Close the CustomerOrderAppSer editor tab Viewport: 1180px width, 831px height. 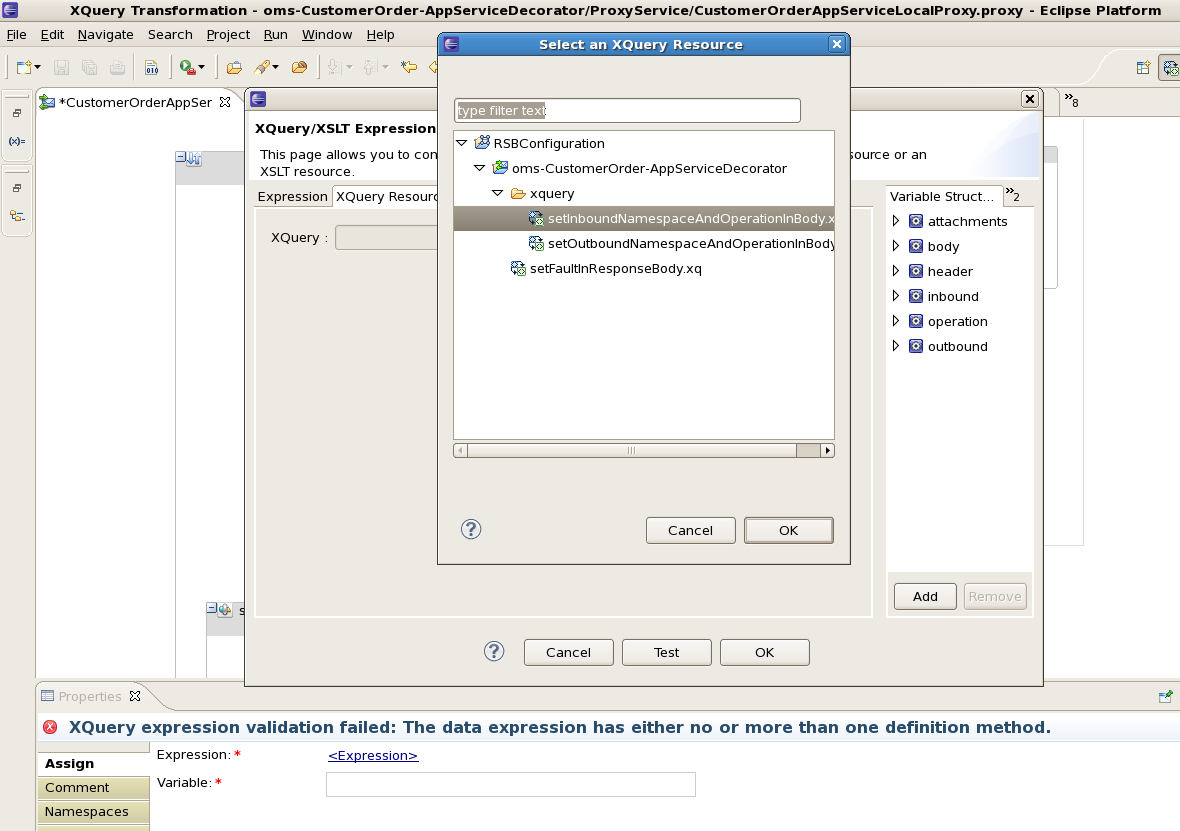click(224, 102)
